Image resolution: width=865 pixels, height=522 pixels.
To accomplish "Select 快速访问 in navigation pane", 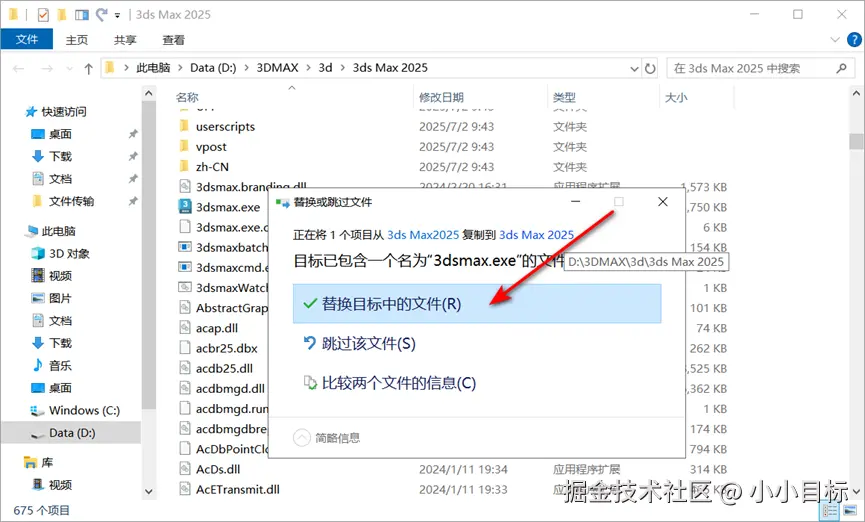I will tap(64, 111).
